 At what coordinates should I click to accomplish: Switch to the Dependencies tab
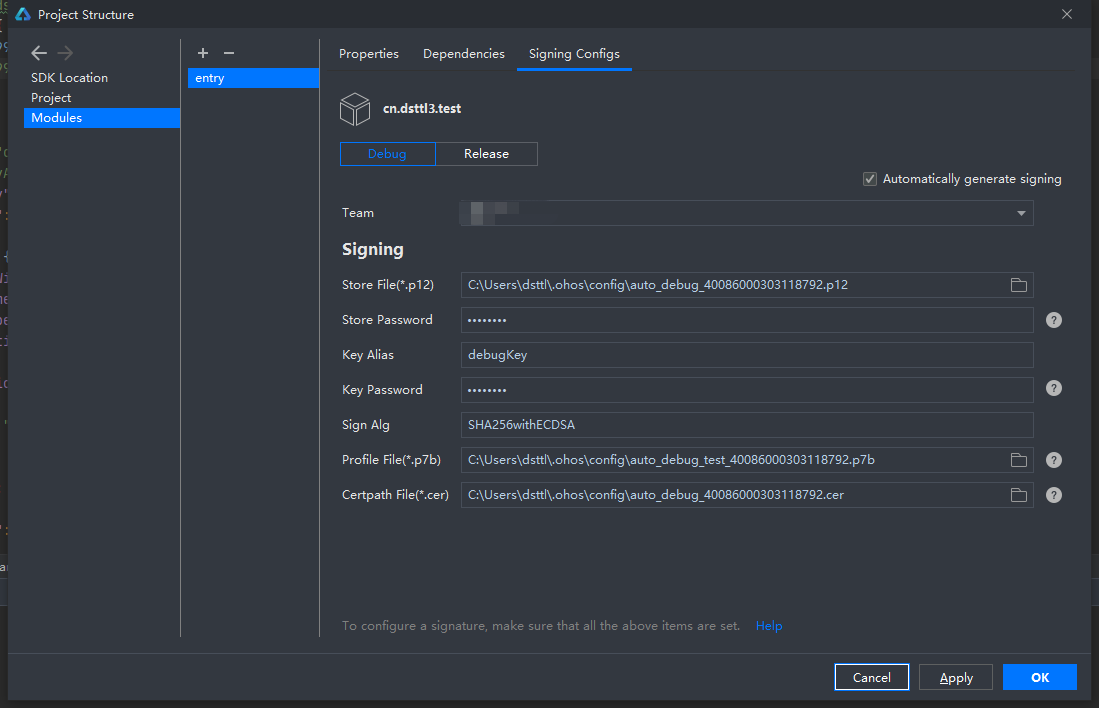click(x=463, y=54)
